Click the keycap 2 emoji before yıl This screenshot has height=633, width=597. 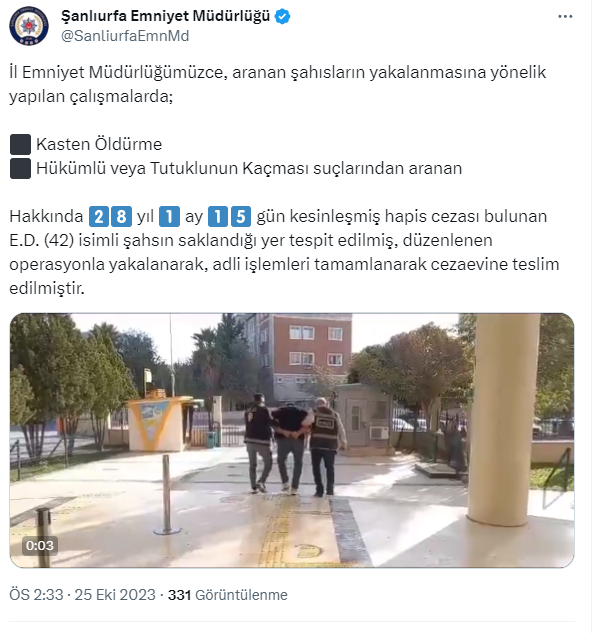click(99, 217)
